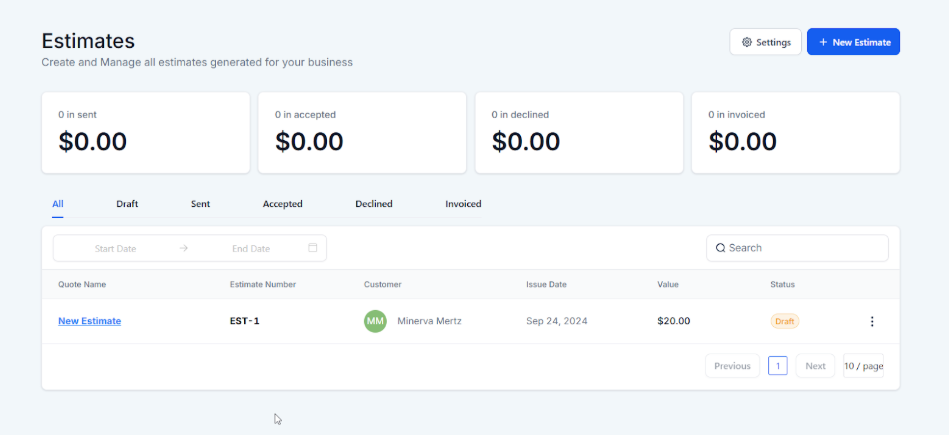This screenshot has height=435, width=949.
Task: Click the Start Date field
Action: click(x=115, y=248)
